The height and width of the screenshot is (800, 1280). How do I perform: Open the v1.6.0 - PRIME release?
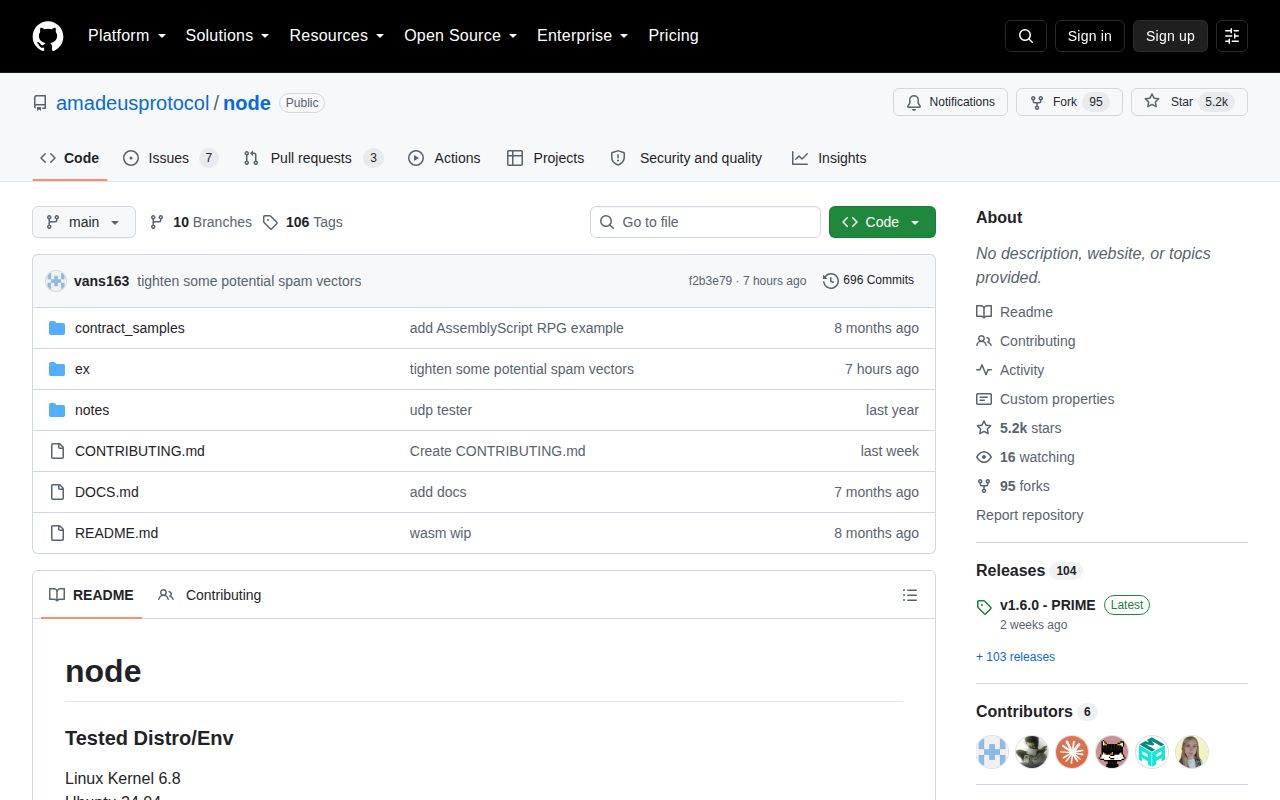click(x=1047, y=605)
